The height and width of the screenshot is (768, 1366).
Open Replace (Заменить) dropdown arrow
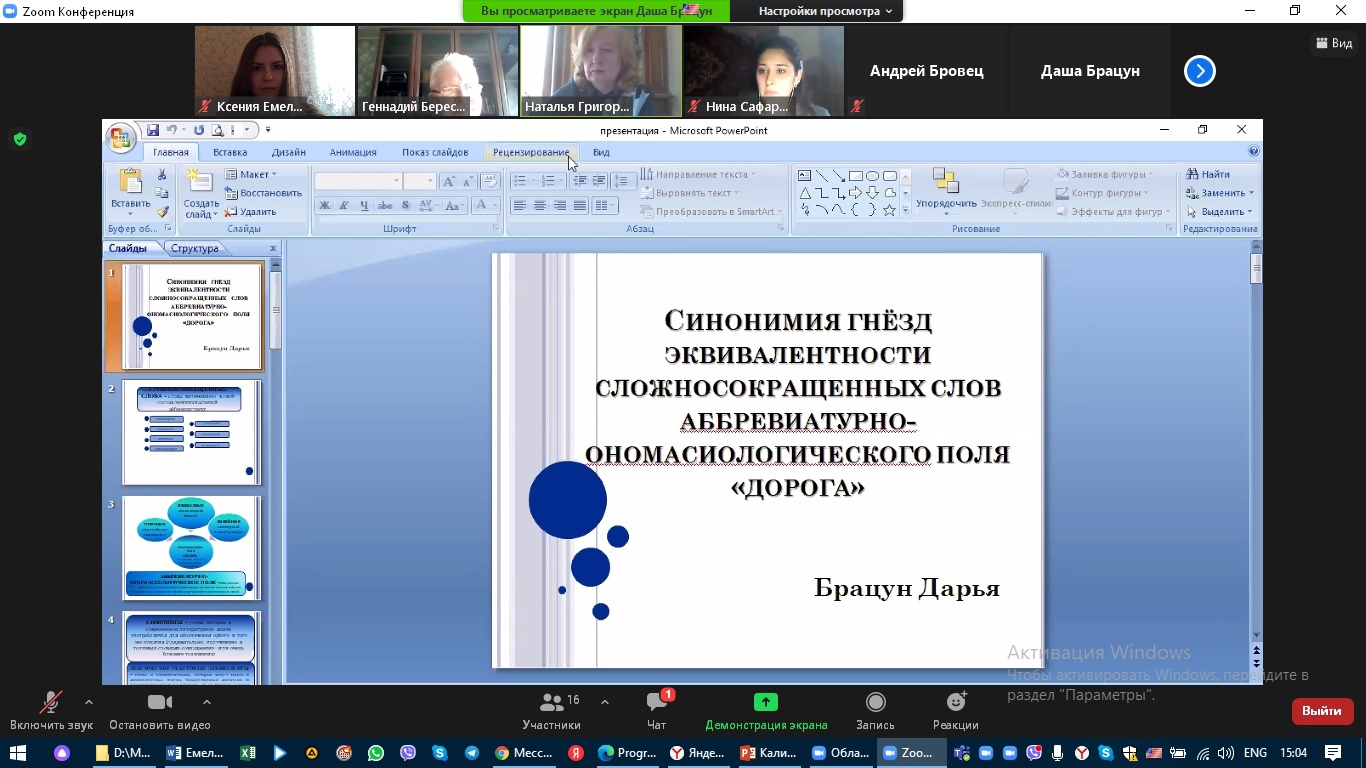pos(1251,193)
